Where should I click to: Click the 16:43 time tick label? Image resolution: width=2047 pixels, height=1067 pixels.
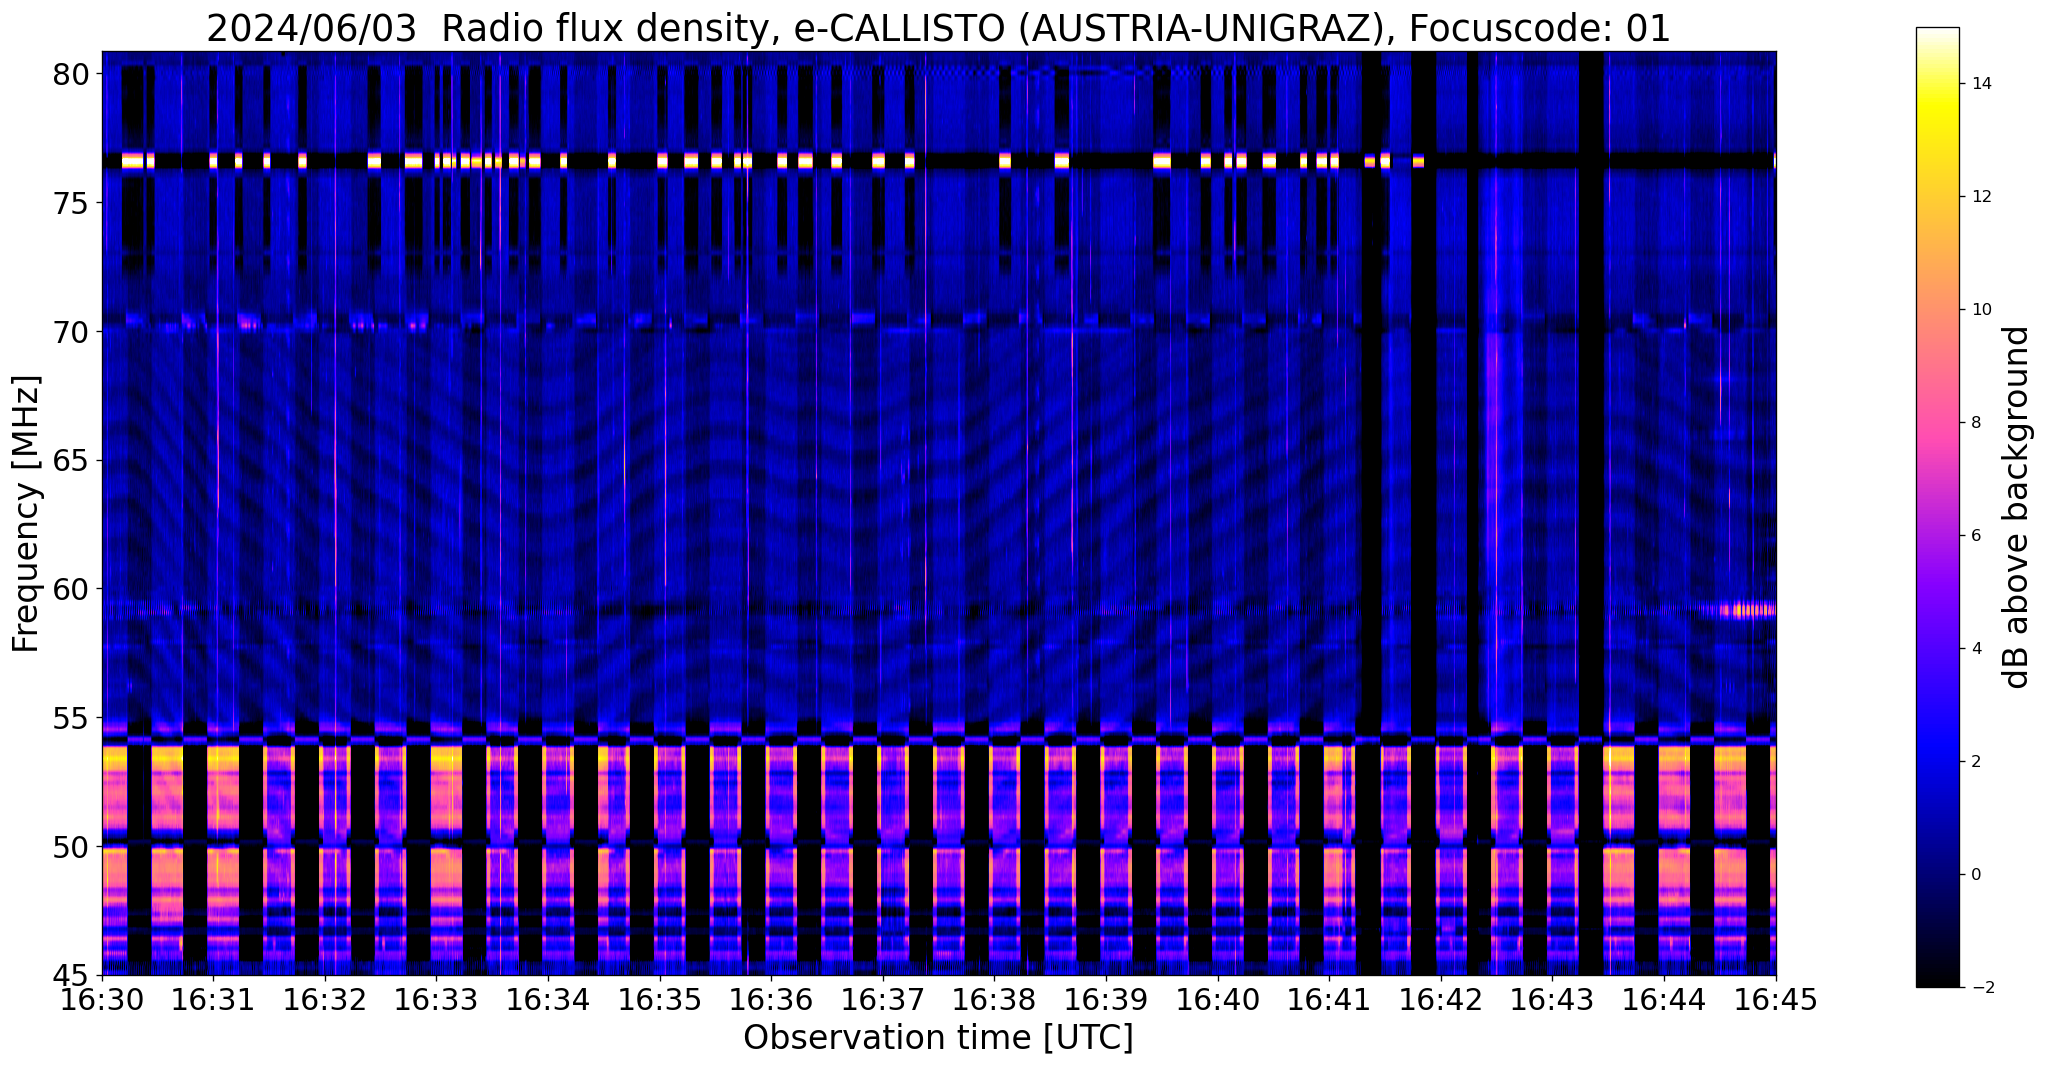1552,1001
